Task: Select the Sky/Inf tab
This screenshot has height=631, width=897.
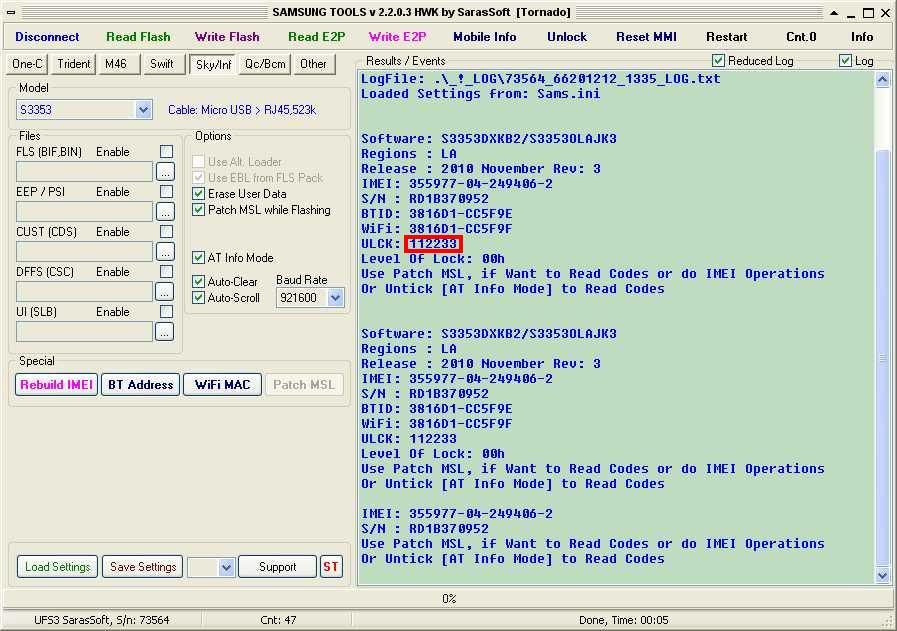Action: tap(213, 65)
